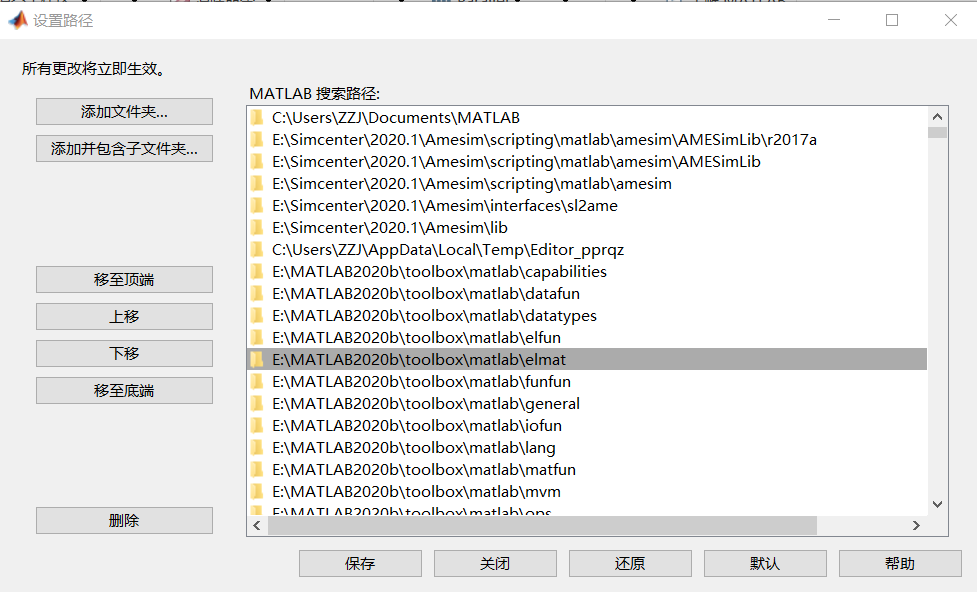Click the folder icon beside the Editor_pprqz temp path
The height and width of the screenshot is (592, 977).
tap(257, 249)
